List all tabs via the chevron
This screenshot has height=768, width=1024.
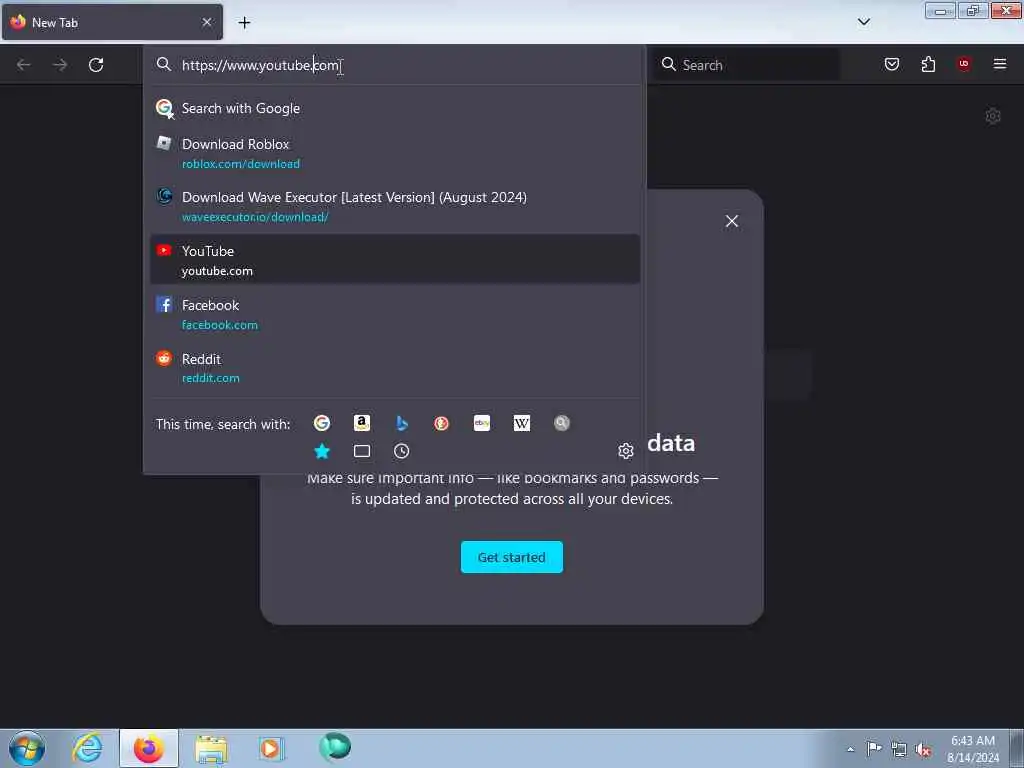[x=864, y=22]
